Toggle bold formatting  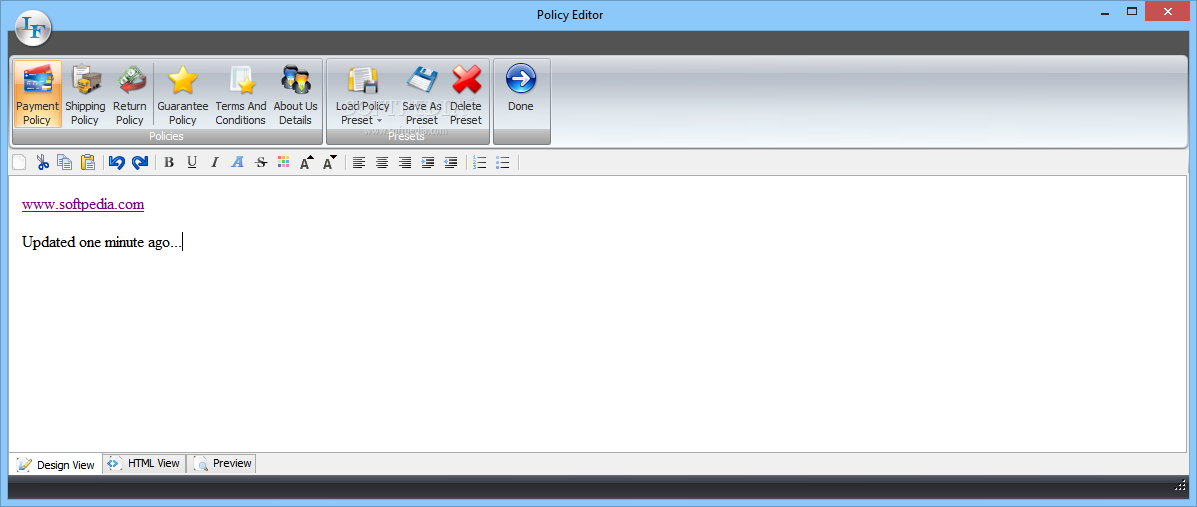(x=169, y=162)
